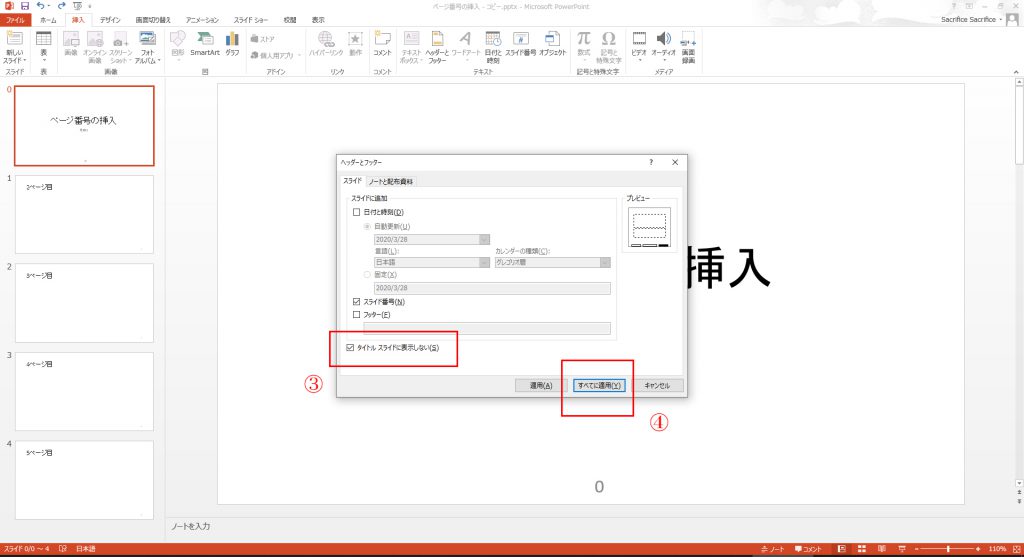This screenshot has height=557, width=1024.
Task: Click the footer text input field
Action: point(487,328)
